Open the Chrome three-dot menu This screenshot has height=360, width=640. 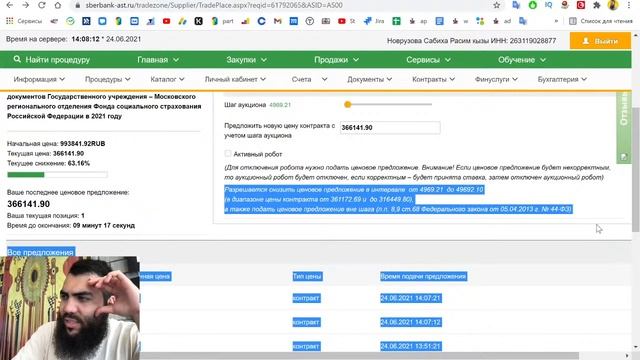pyautogui.click(x=629, y=5)
